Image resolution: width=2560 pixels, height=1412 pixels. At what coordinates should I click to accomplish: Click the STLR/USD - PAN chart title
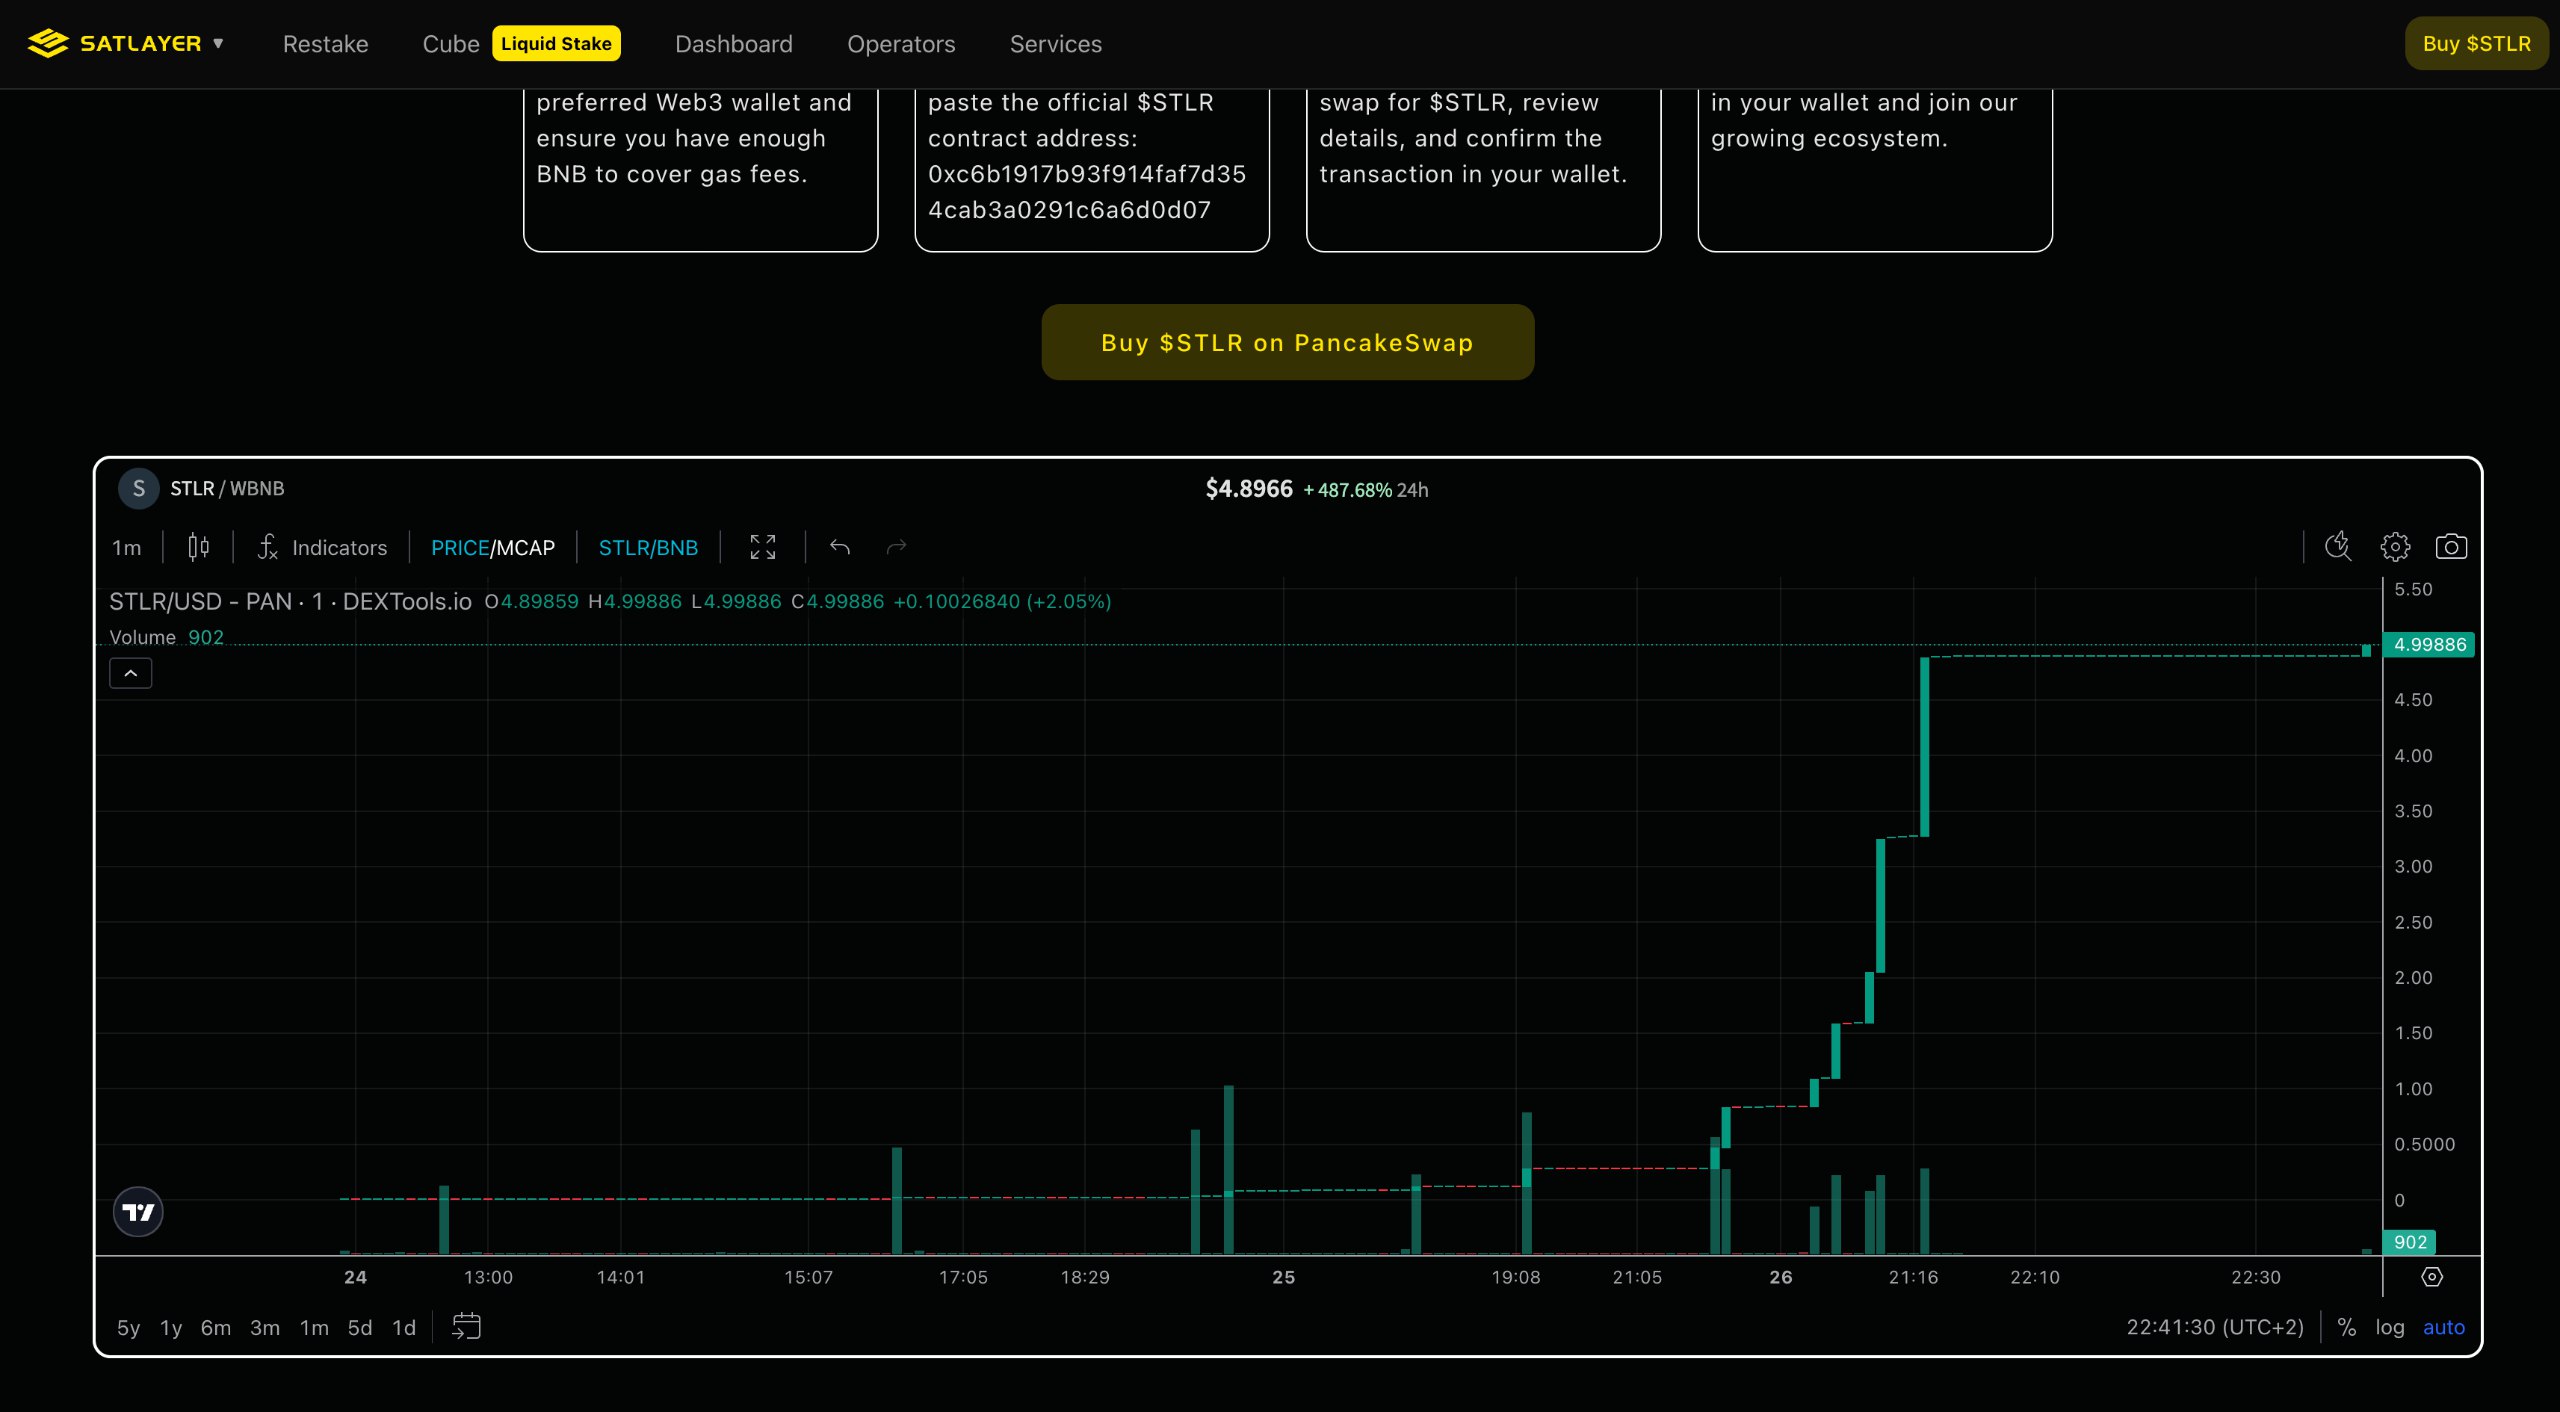pos(290,601)
